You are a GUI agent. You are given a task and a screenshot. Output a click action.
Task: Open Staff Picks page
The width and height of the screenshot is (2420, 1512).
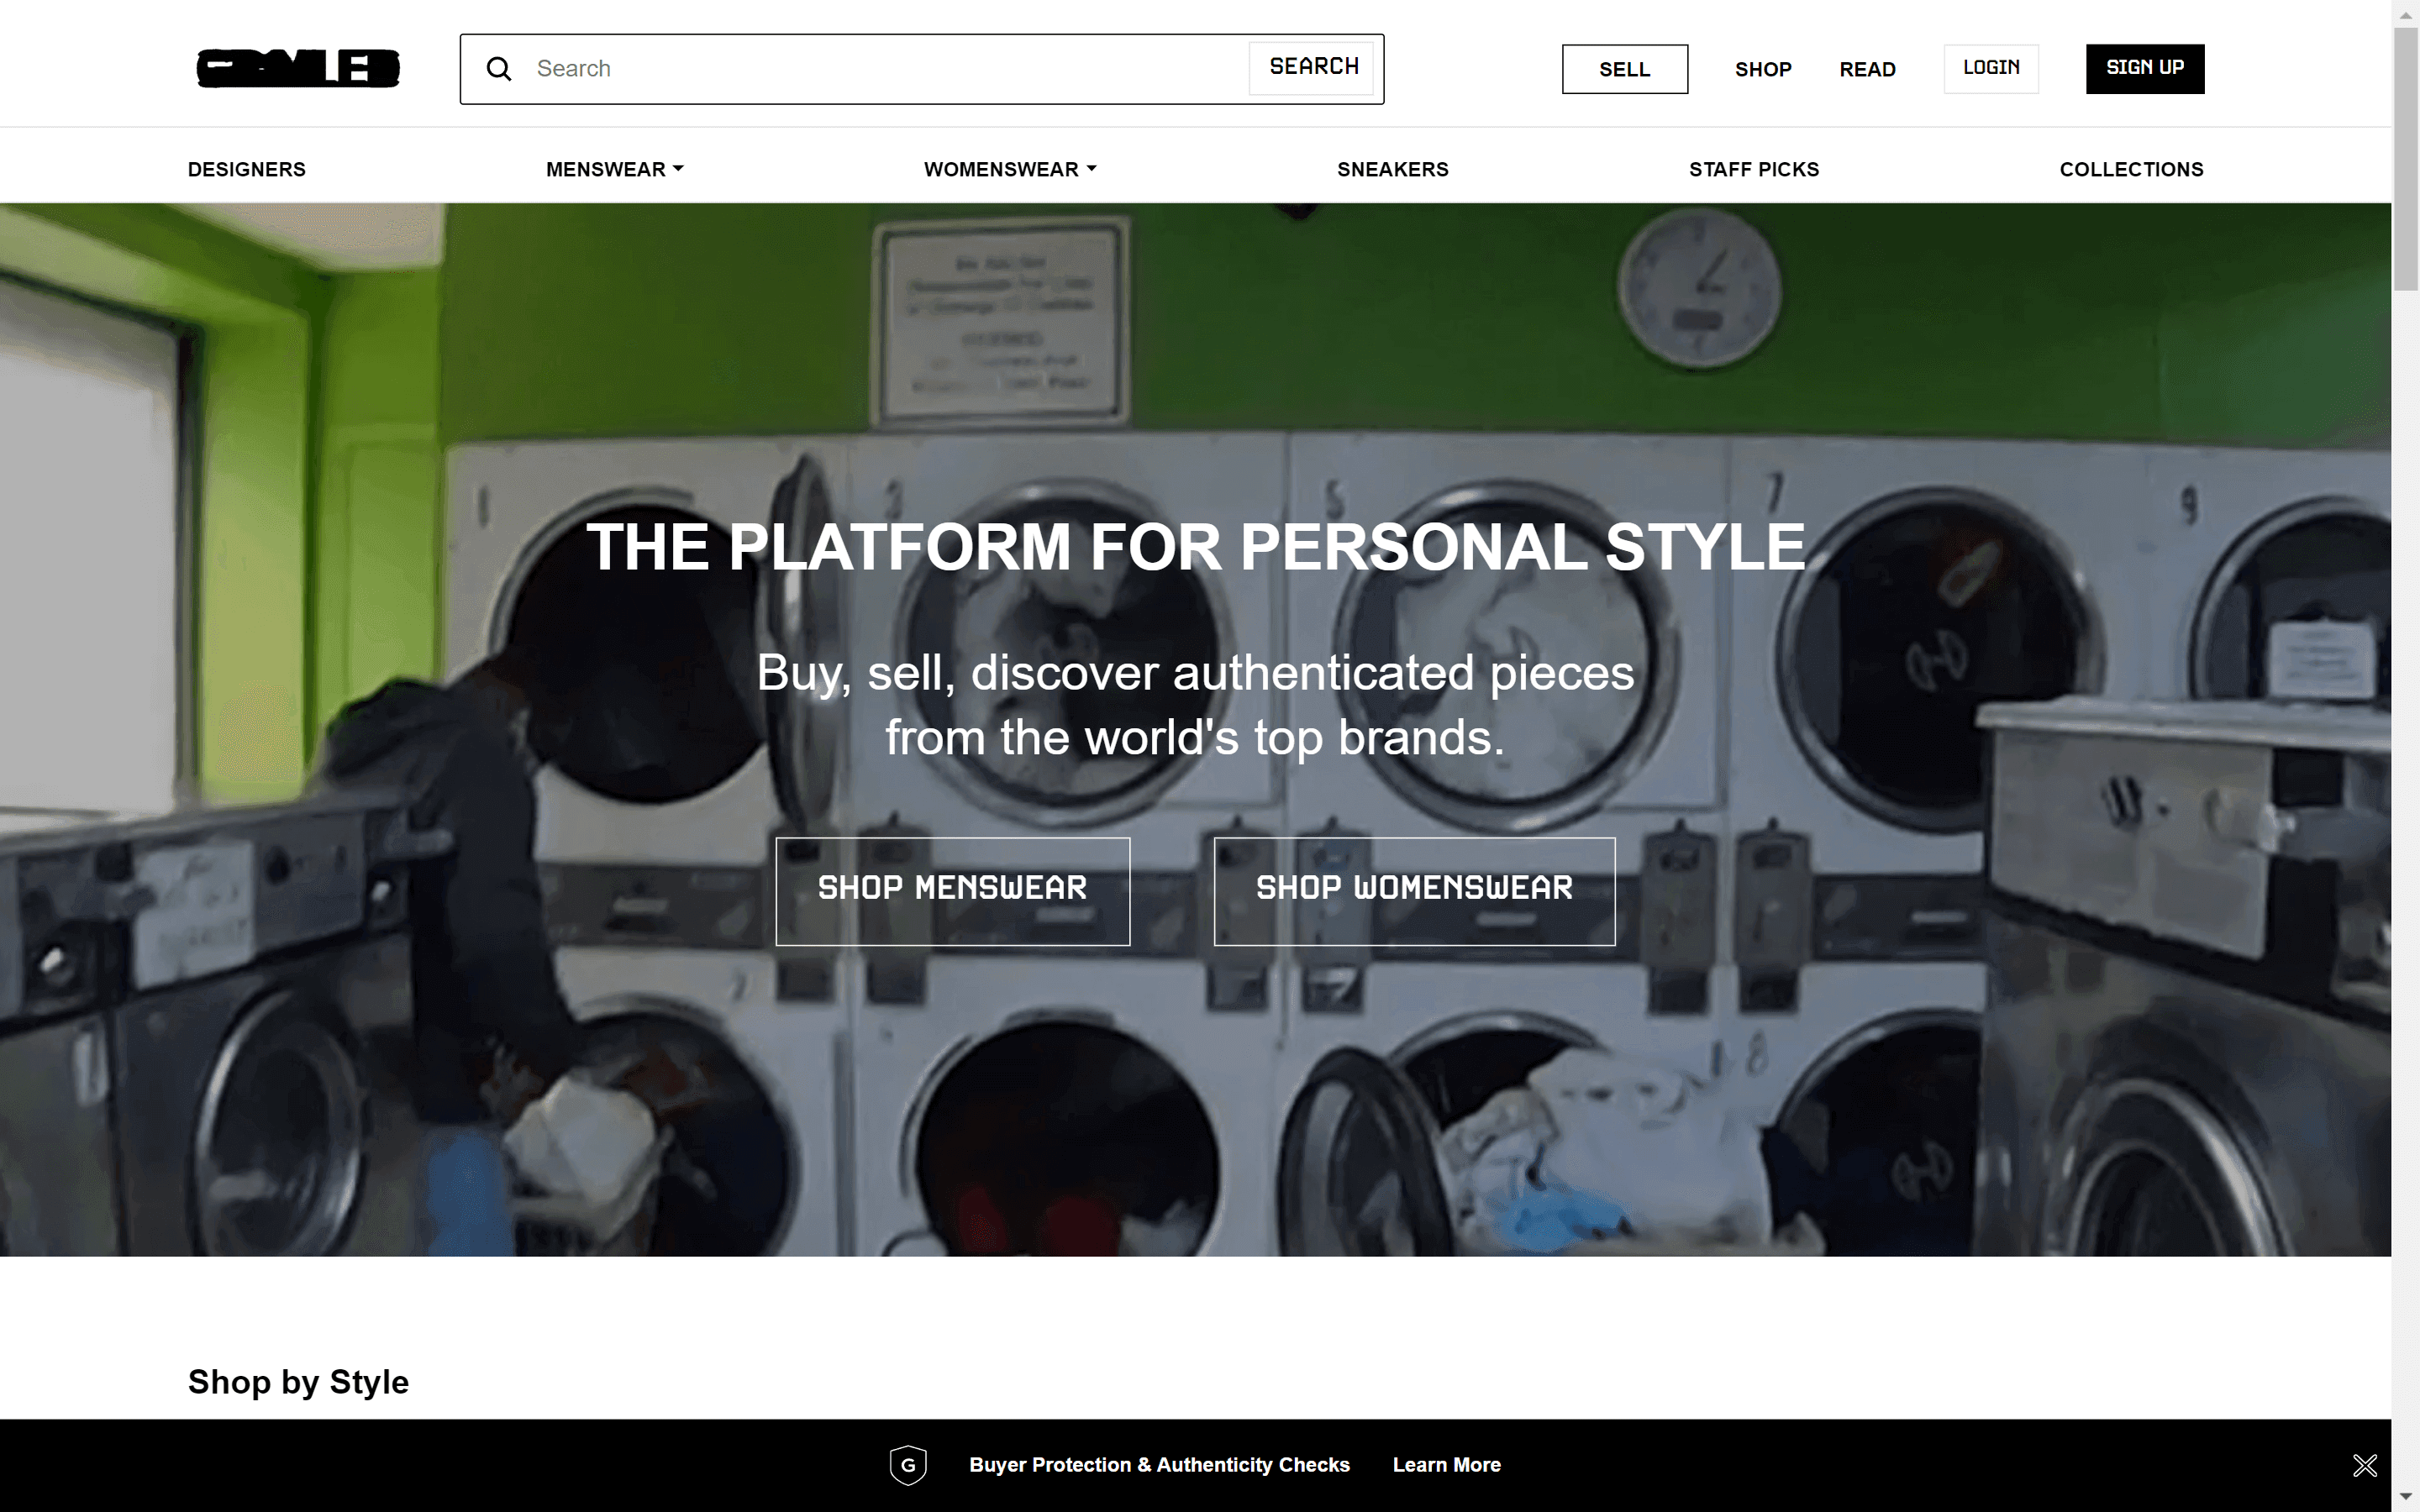click(1753, 169)
